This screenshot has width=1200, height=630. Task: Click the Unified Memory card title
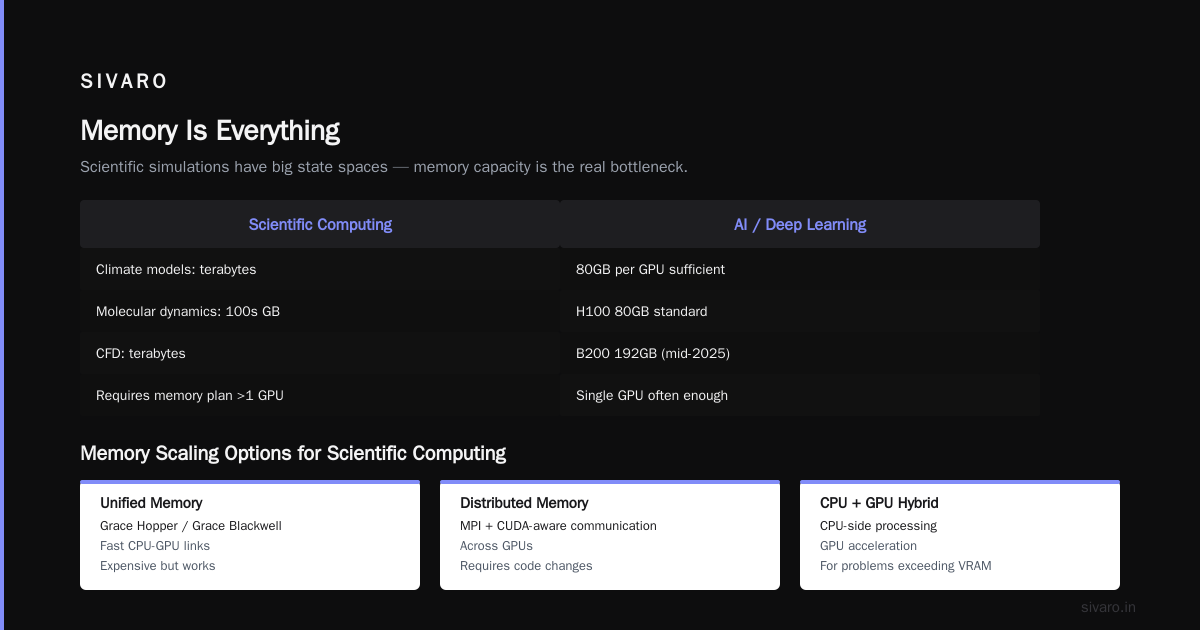click(151, 503)
